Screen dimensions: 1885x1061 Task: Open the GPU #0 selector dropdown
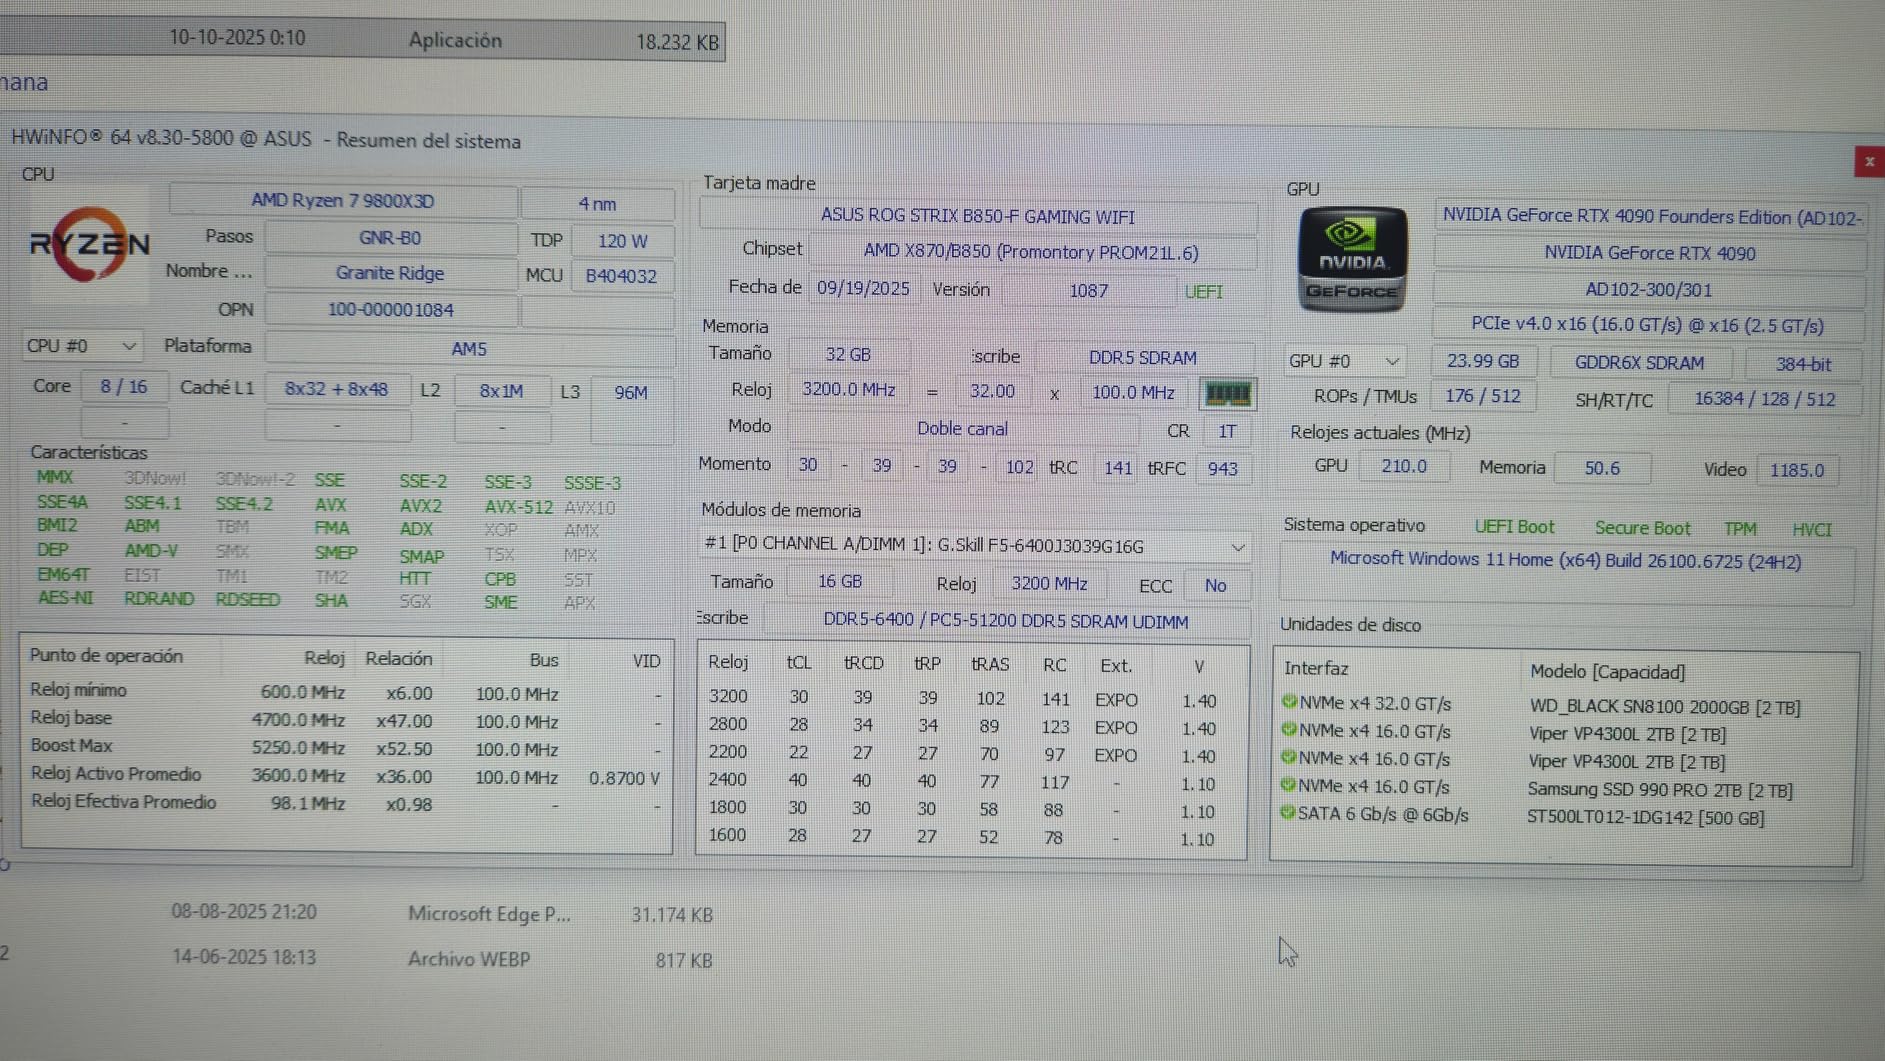click(x=1343, y=361)
